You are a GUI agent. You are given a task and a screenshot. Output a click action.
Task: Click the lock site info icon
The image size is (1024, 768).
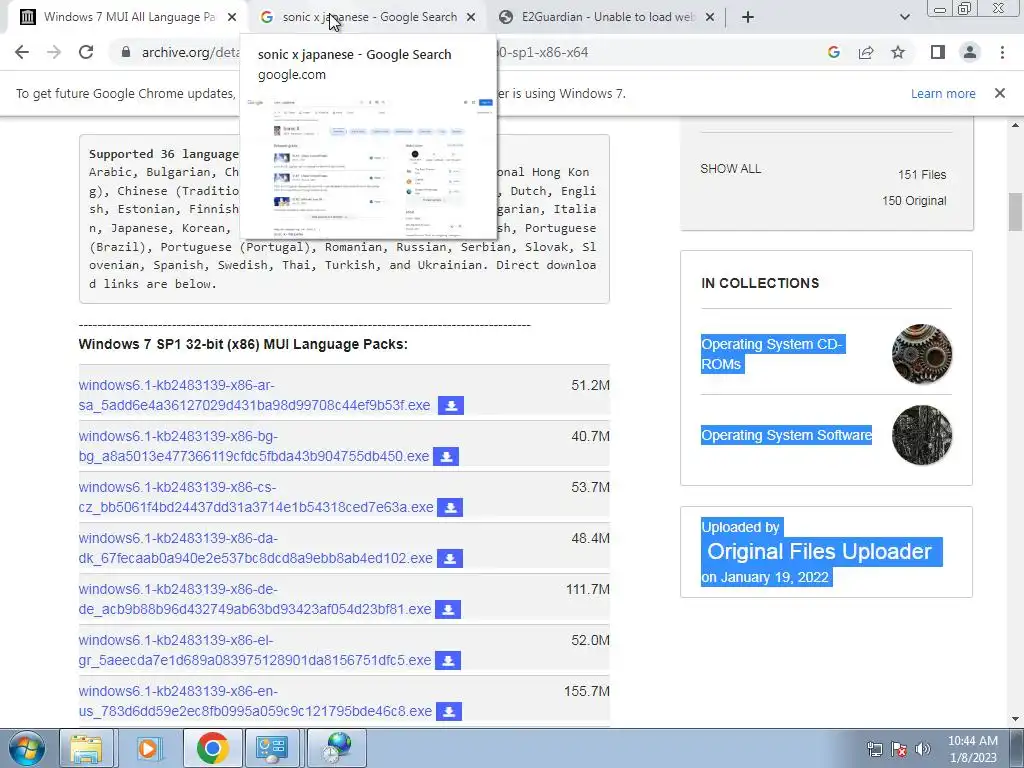point(126,52)
